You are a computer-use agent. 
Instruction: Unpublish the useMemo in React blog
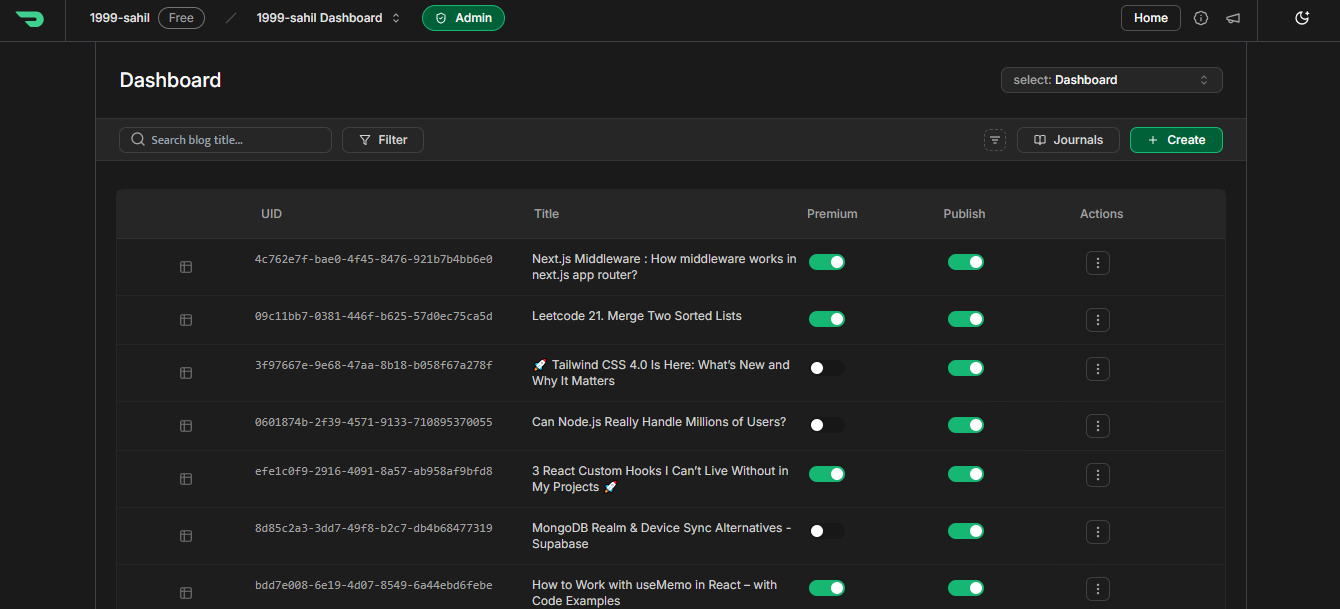pyautogui.click(x=966, y=588)
